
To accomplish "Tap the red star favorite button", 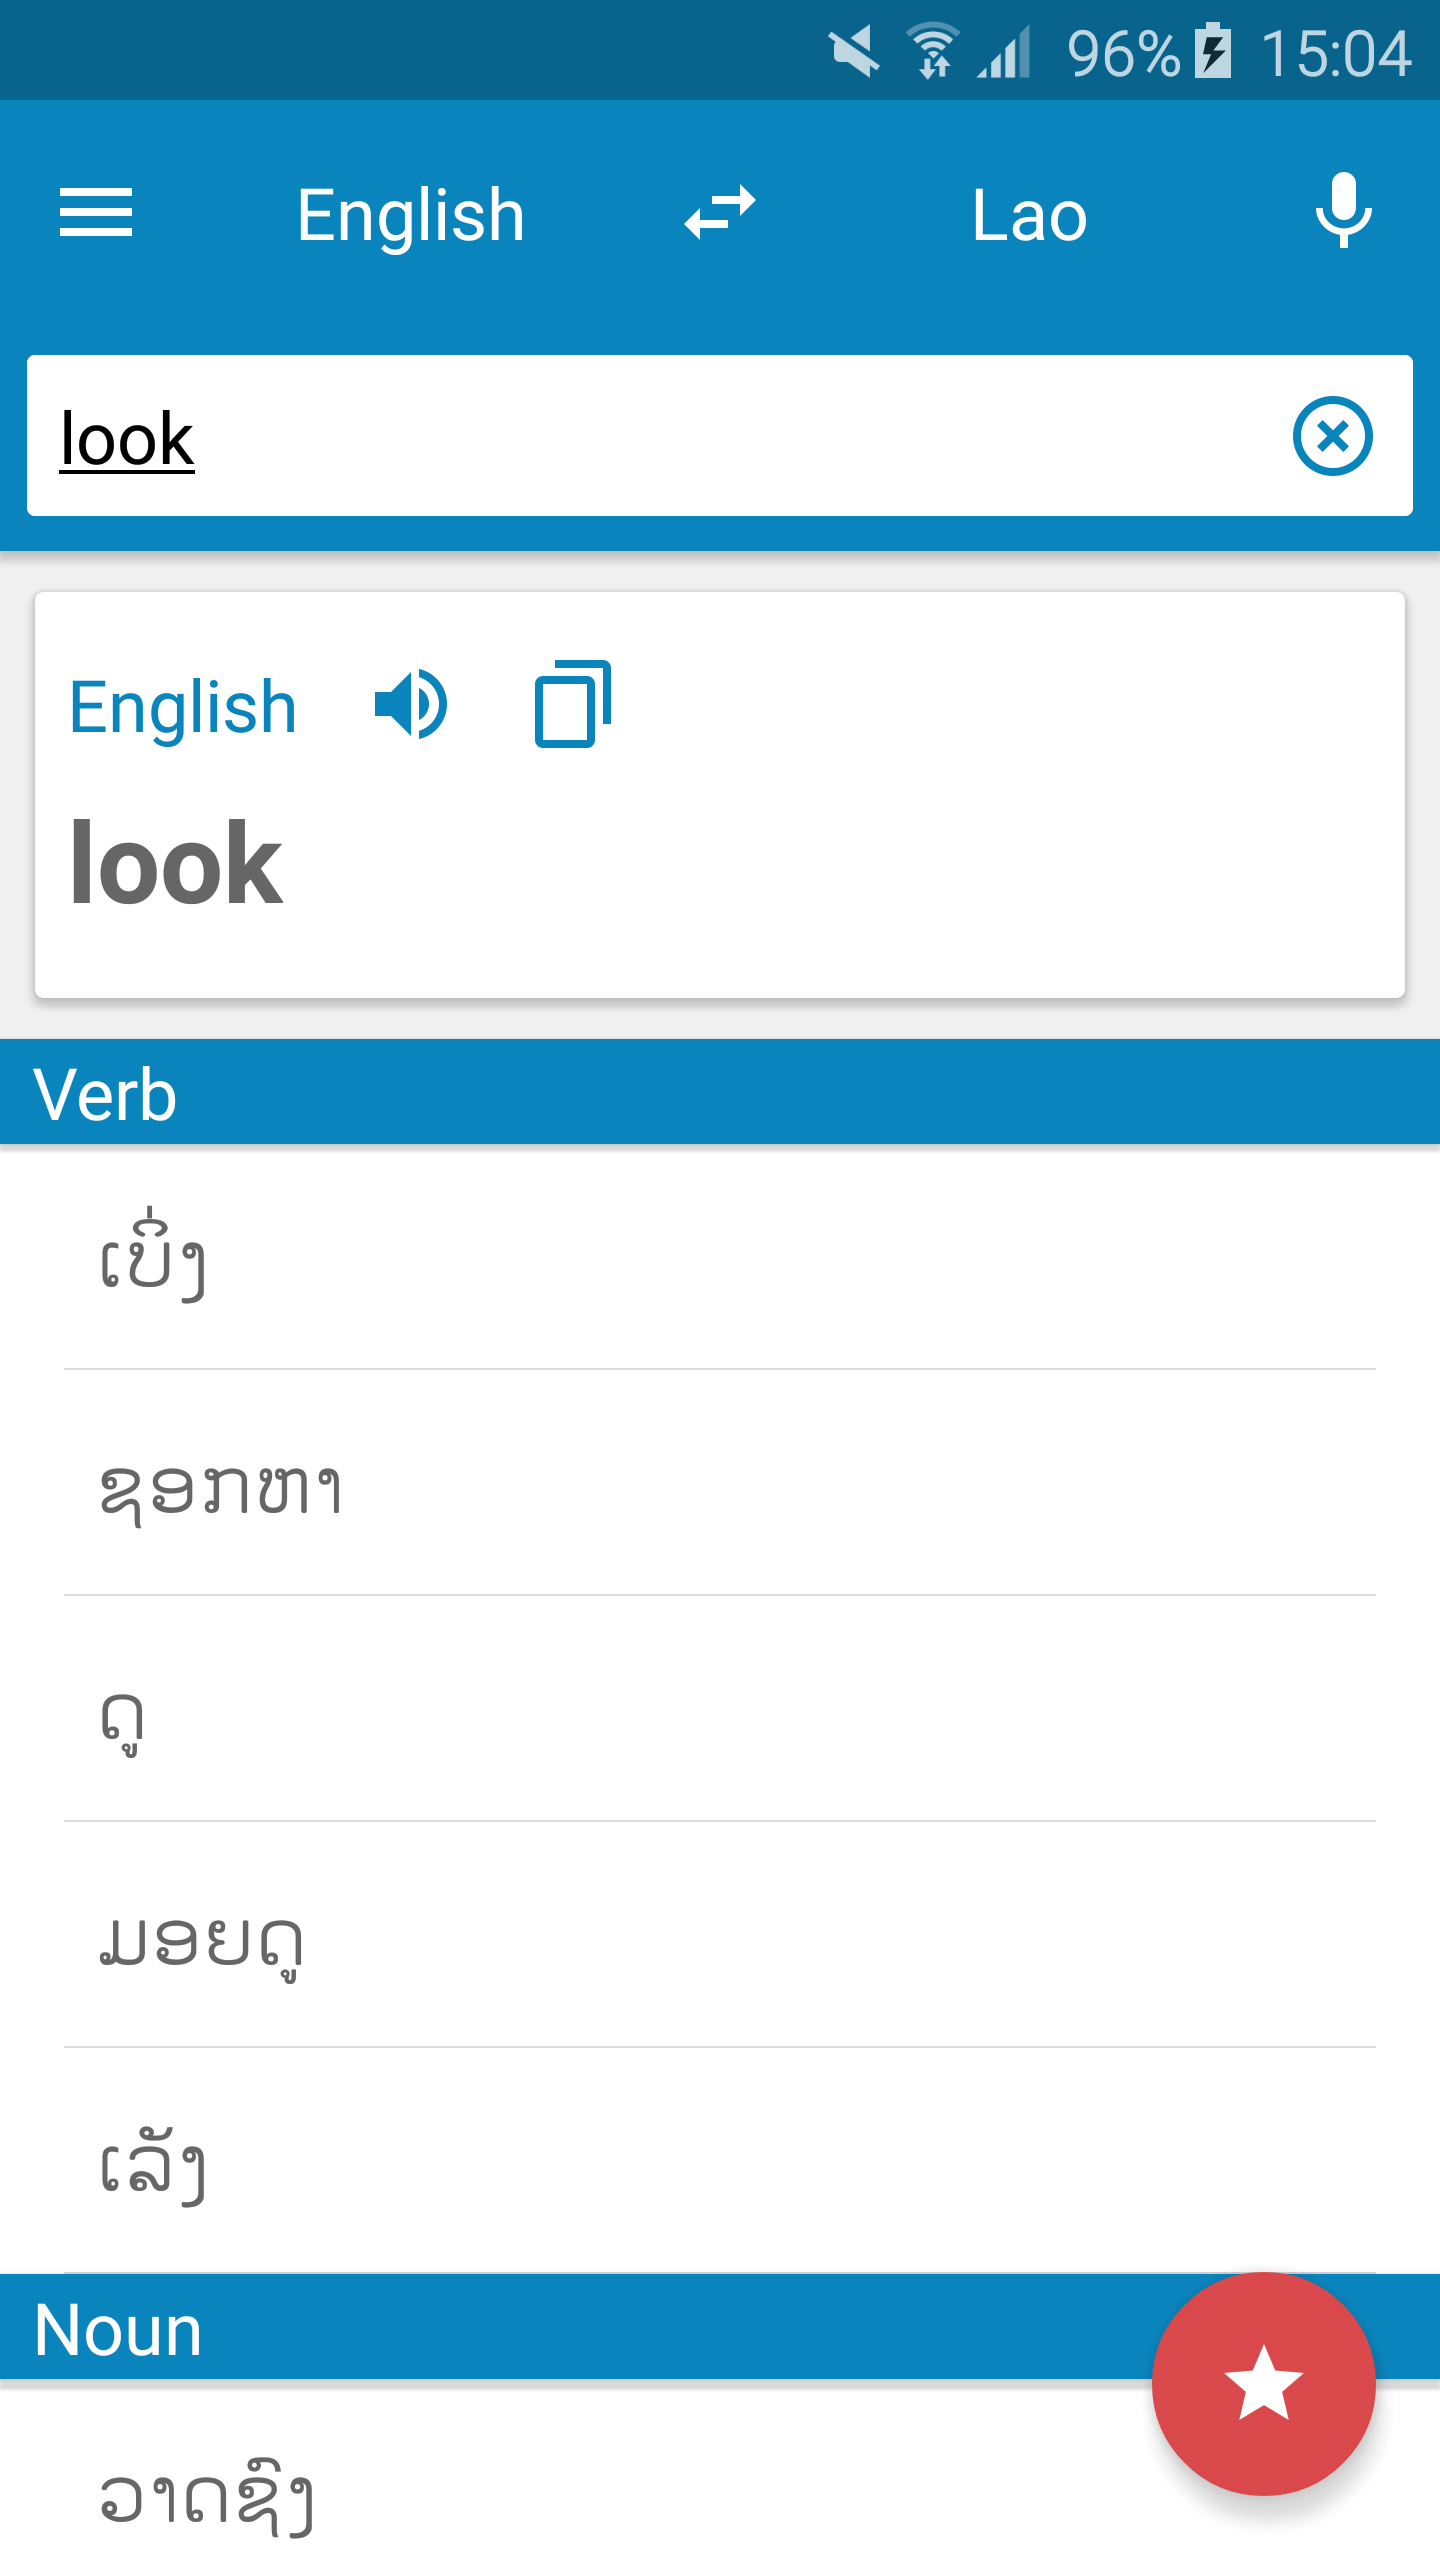I will tap(1263, 2383).
